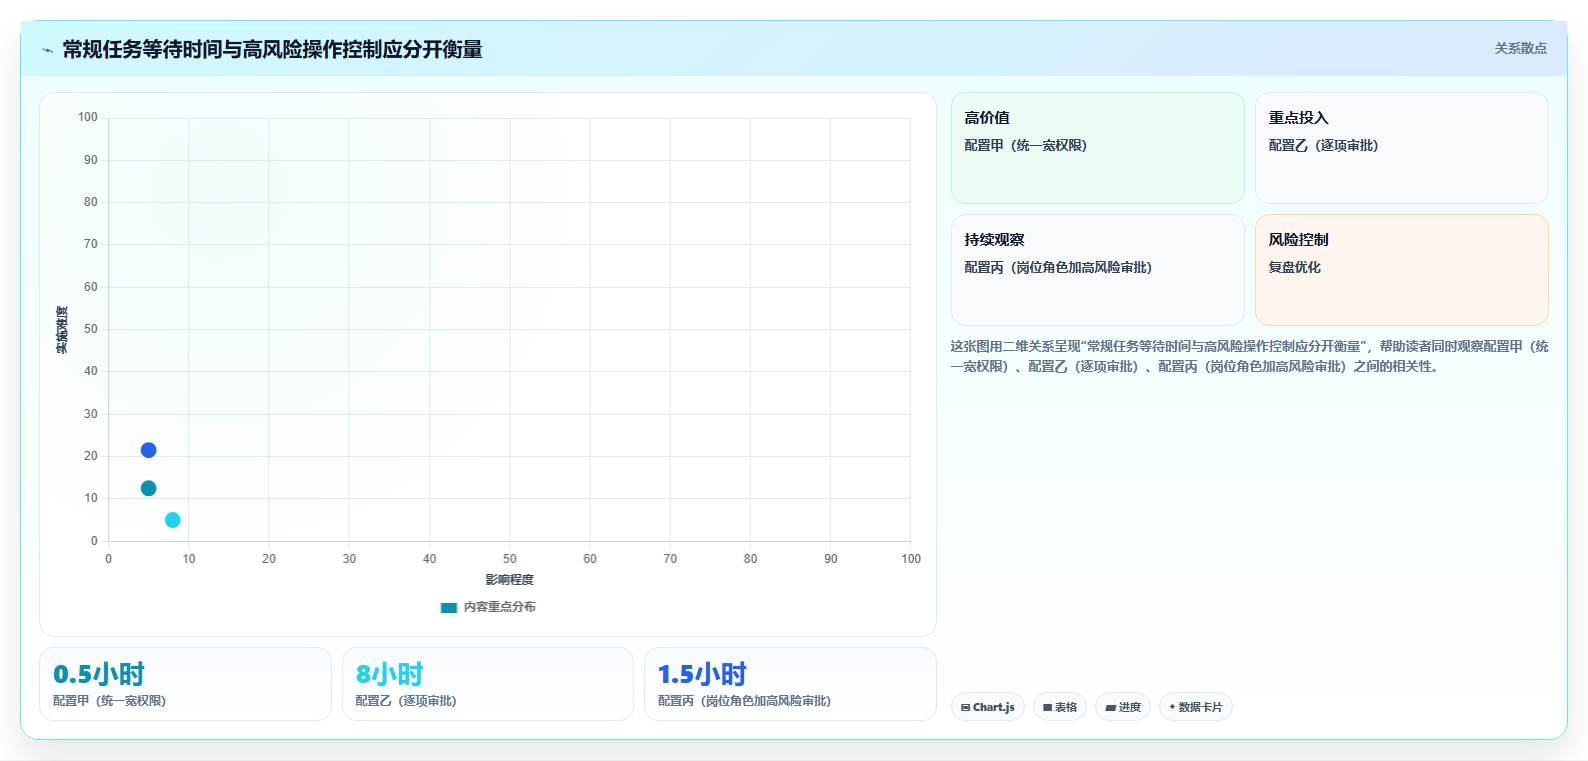Click the 8小时 stat card
This screenshot has height=761, width=1588.
point(488,684)
